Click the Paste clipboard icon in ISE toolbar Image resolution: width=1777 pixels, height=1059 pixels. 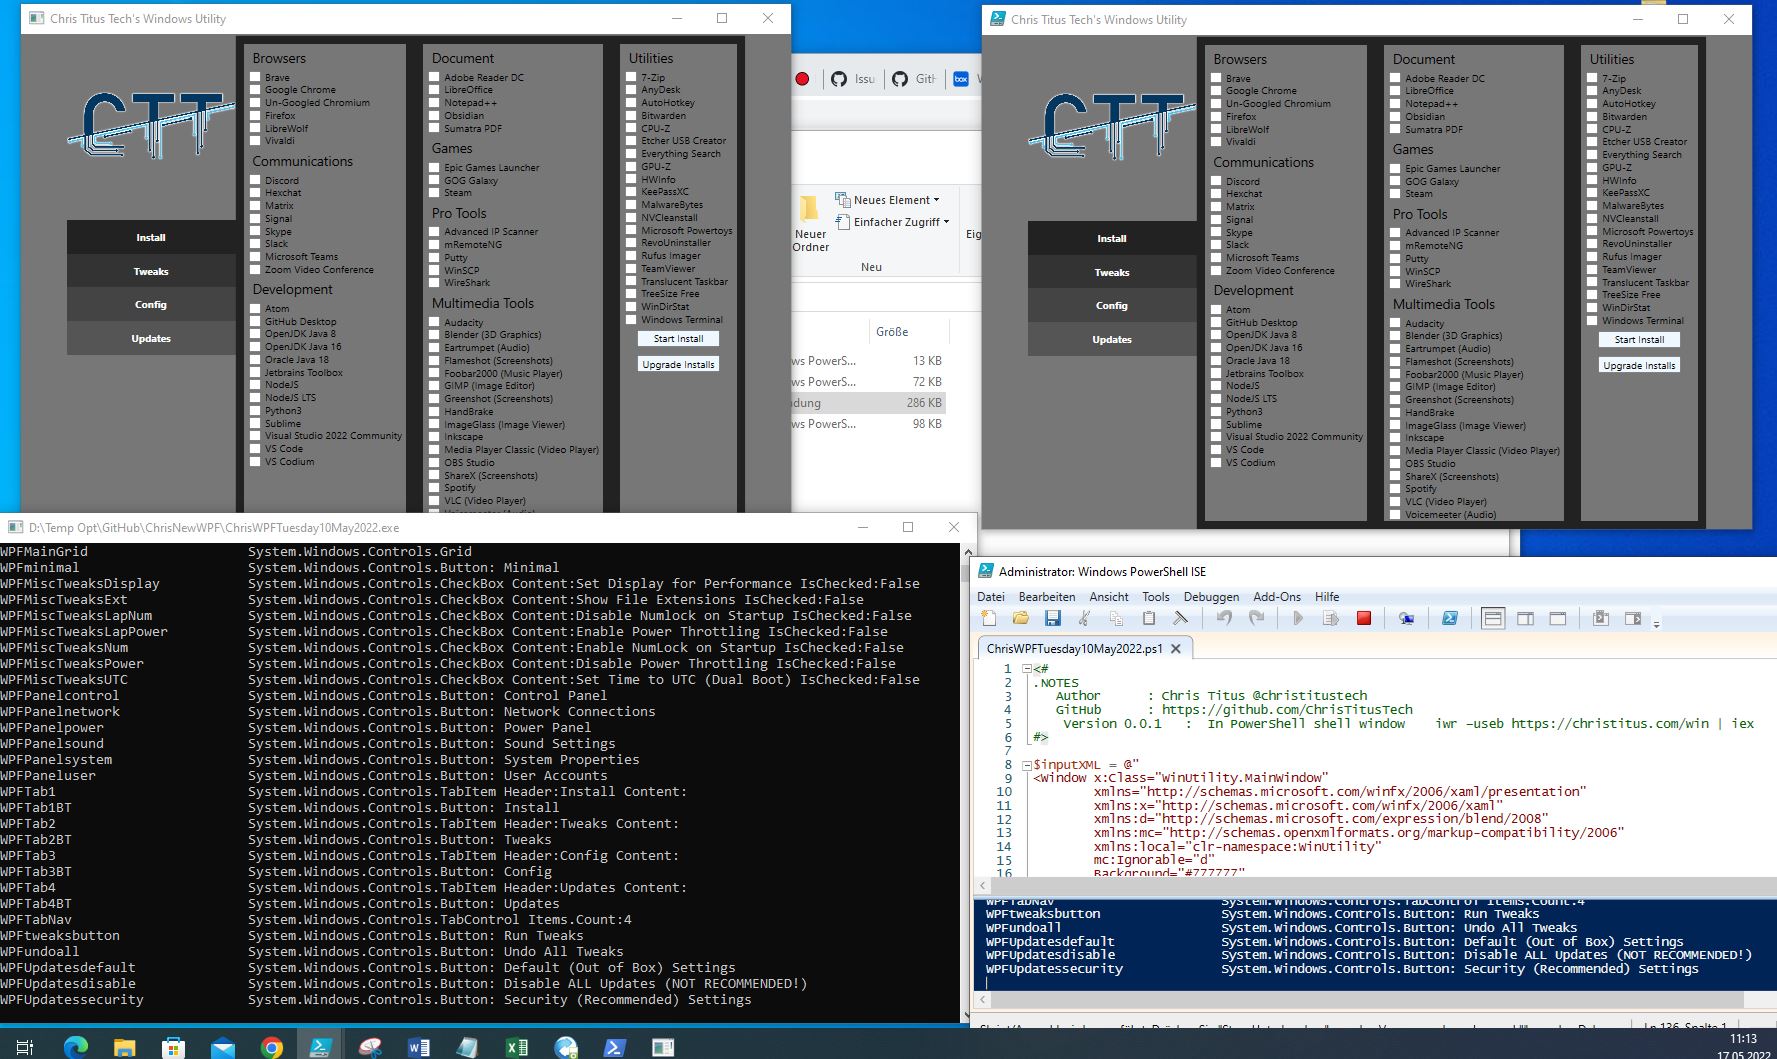click(1149, 619)
